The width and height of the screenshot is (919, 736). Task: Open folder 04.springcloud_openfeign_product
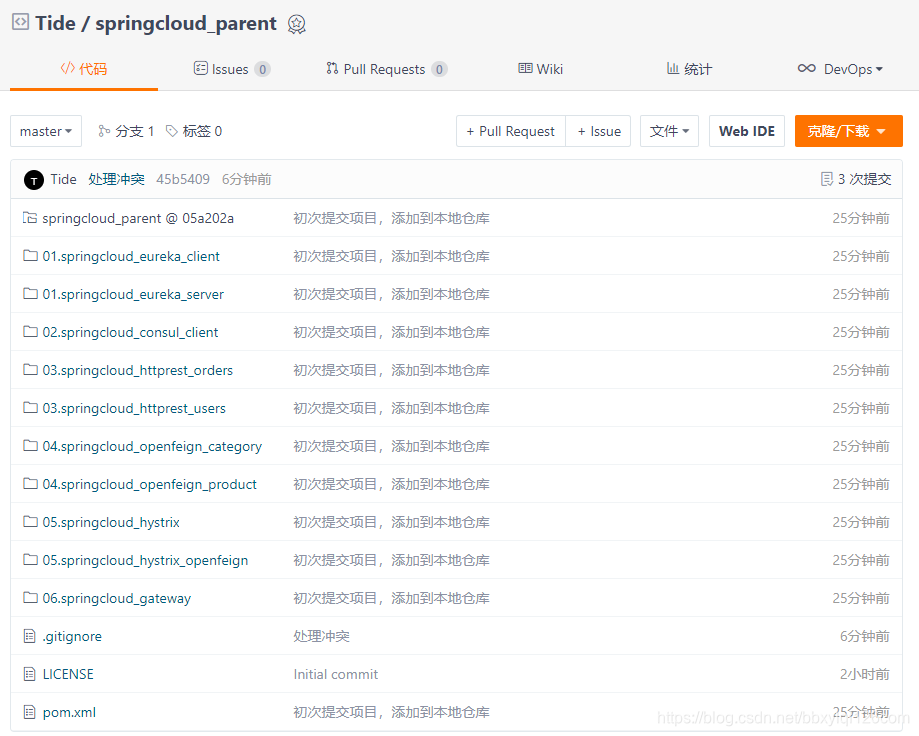[149, 485]
